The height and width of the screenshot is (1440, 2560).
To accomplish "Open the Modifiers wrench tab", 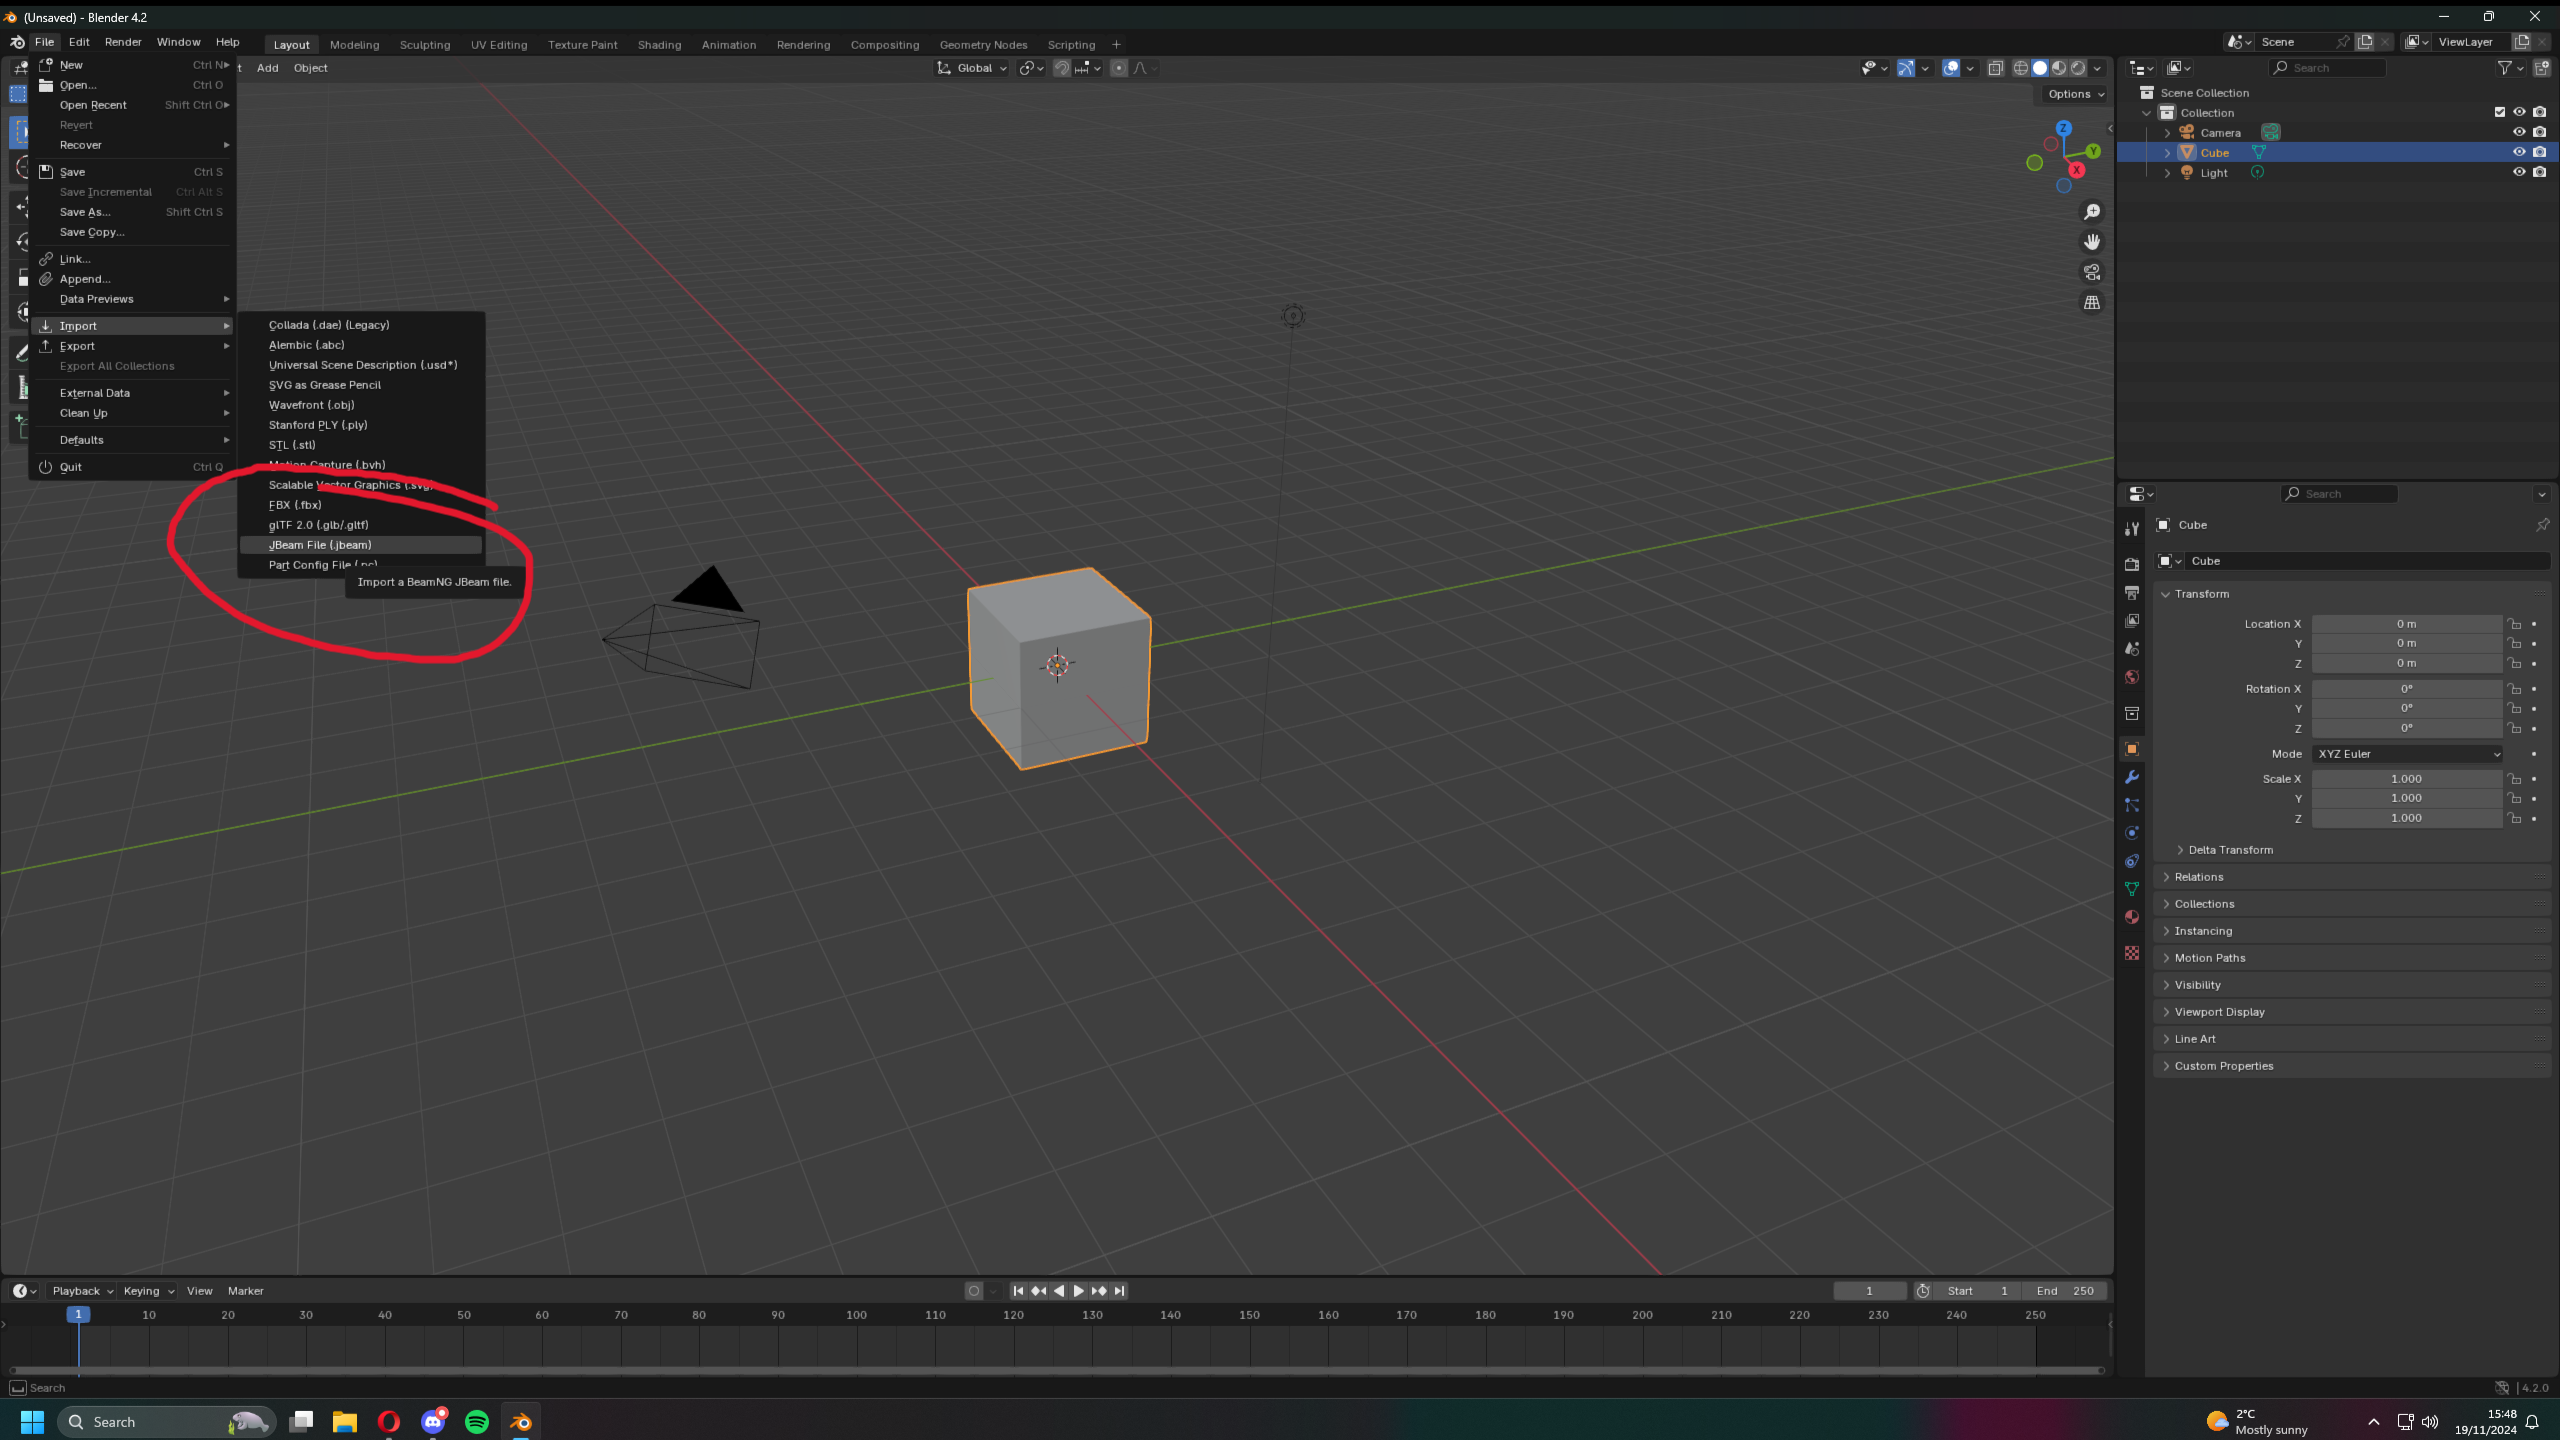I will tap(2131, 777).
